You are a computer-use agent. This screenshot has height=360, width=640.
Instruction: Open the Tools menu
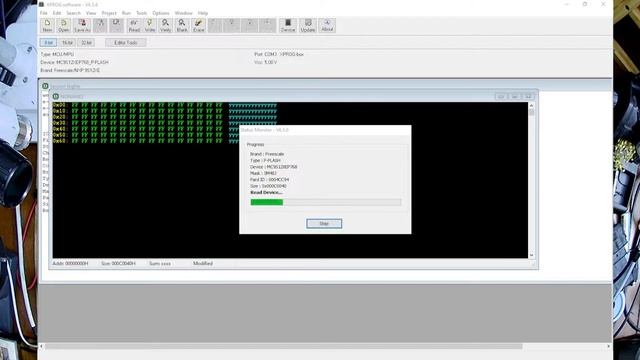click(141, 13)
